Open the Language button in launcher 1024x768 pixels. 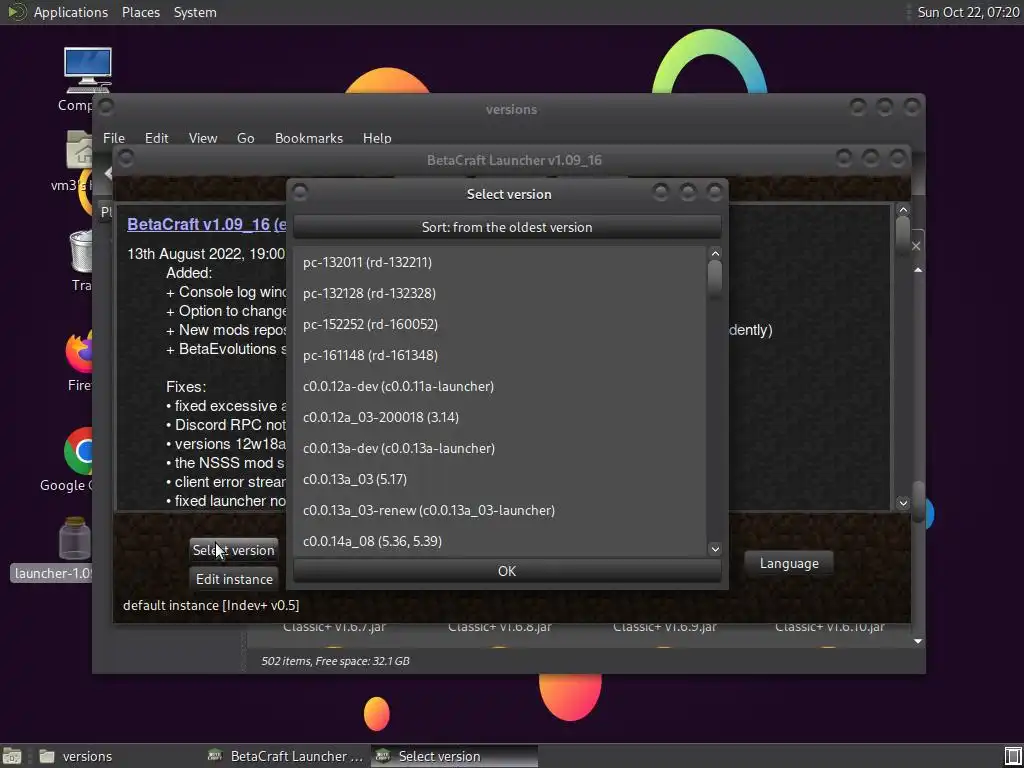789,564
